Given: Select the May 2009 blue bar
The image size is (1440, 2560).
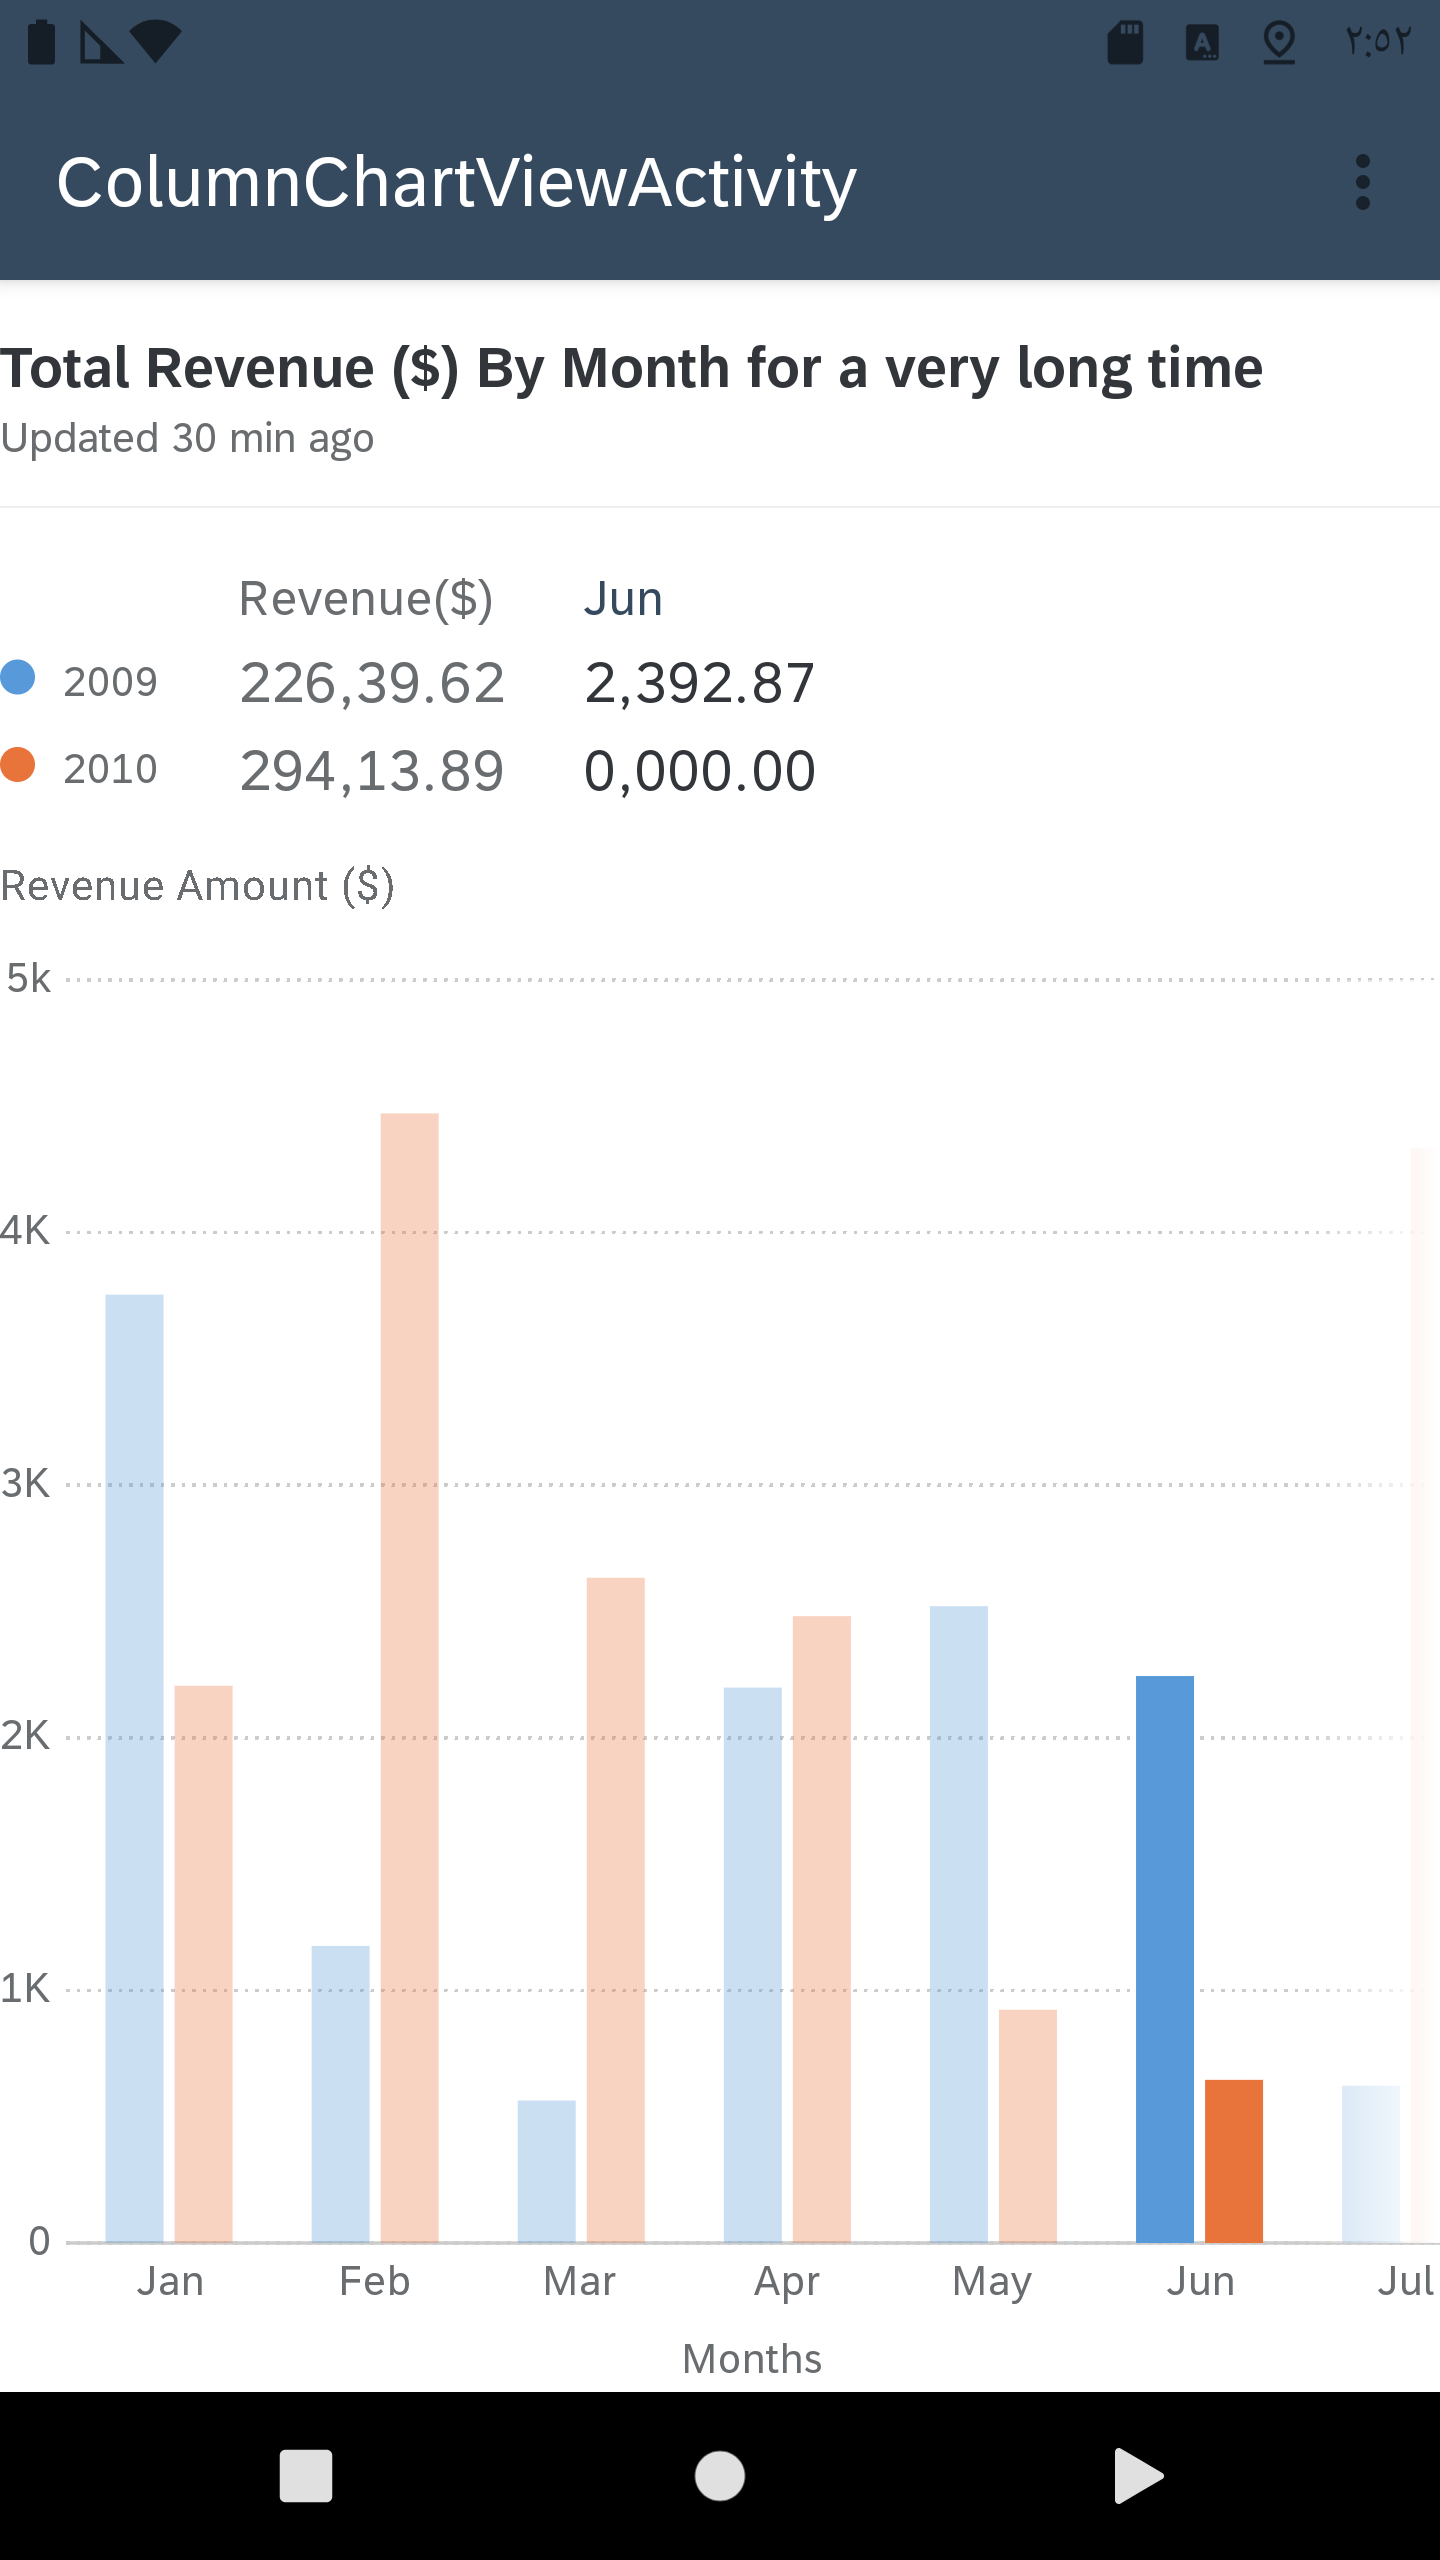Looking at the screenshot, I should (x=959, y=1924).
